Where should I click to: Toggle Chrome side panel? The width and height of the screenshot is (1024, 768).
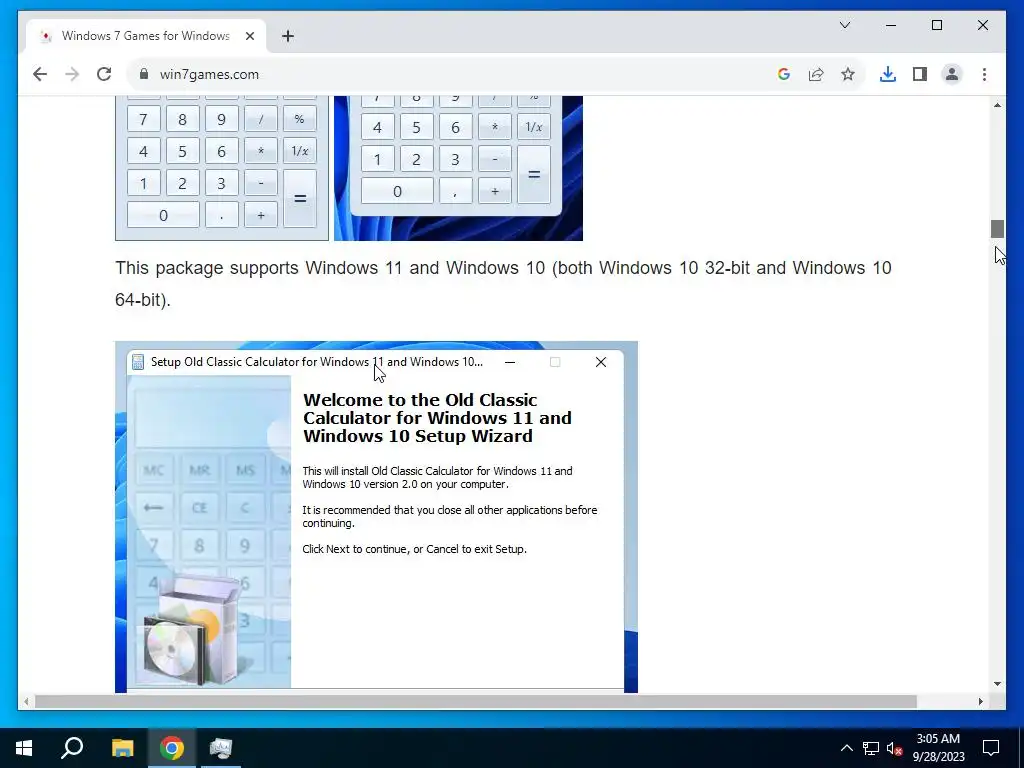[920, 74]
